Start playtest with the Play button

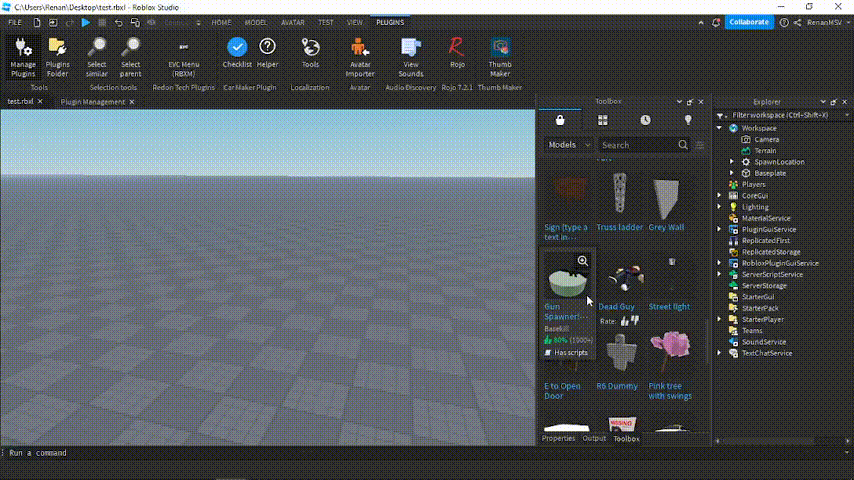(86, 22)
